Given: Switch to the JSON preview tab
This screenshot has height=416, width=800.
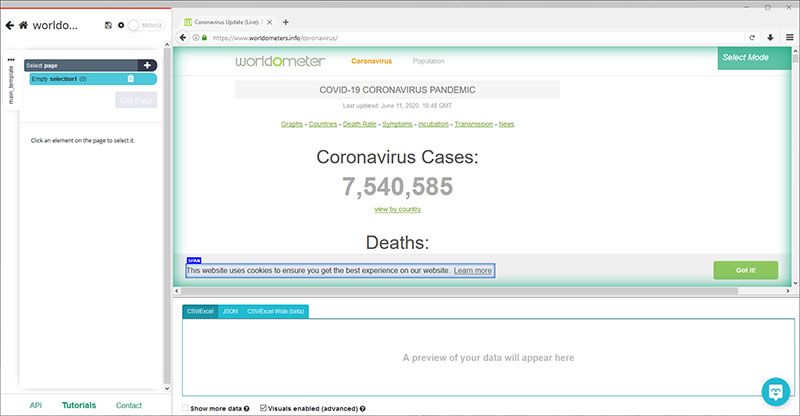Looking at the screenshot, I should point(230,311).
